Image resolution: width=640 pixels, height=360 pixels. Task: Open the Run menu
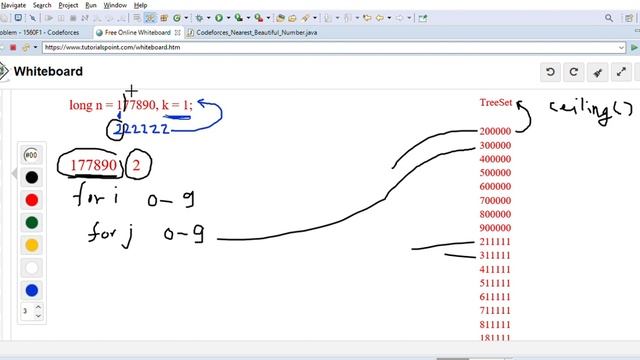point(91,5)
